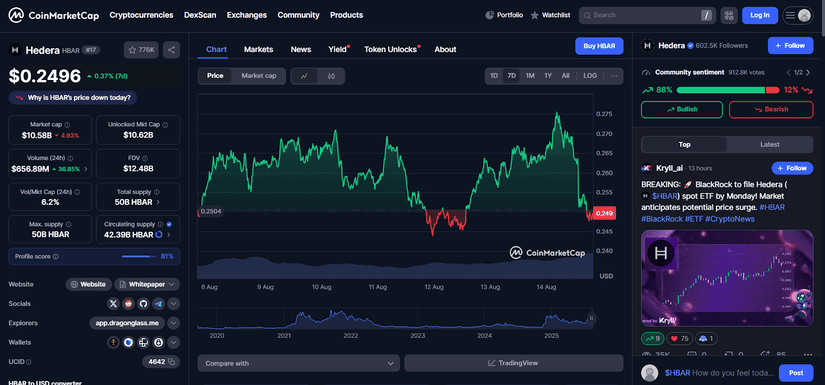This screenshot has height=385, width=825.
Task: Open the News tab
Action: click(301, 49)
